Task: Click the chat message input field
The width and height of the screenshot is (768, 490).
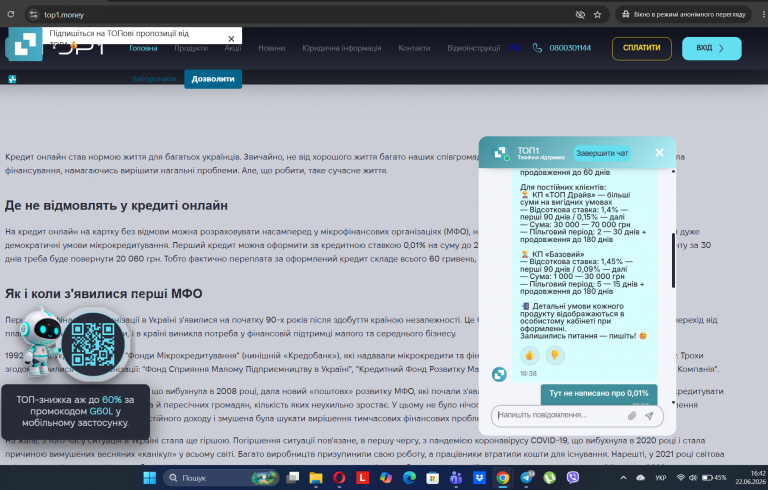Action: (x=560, y=415)
